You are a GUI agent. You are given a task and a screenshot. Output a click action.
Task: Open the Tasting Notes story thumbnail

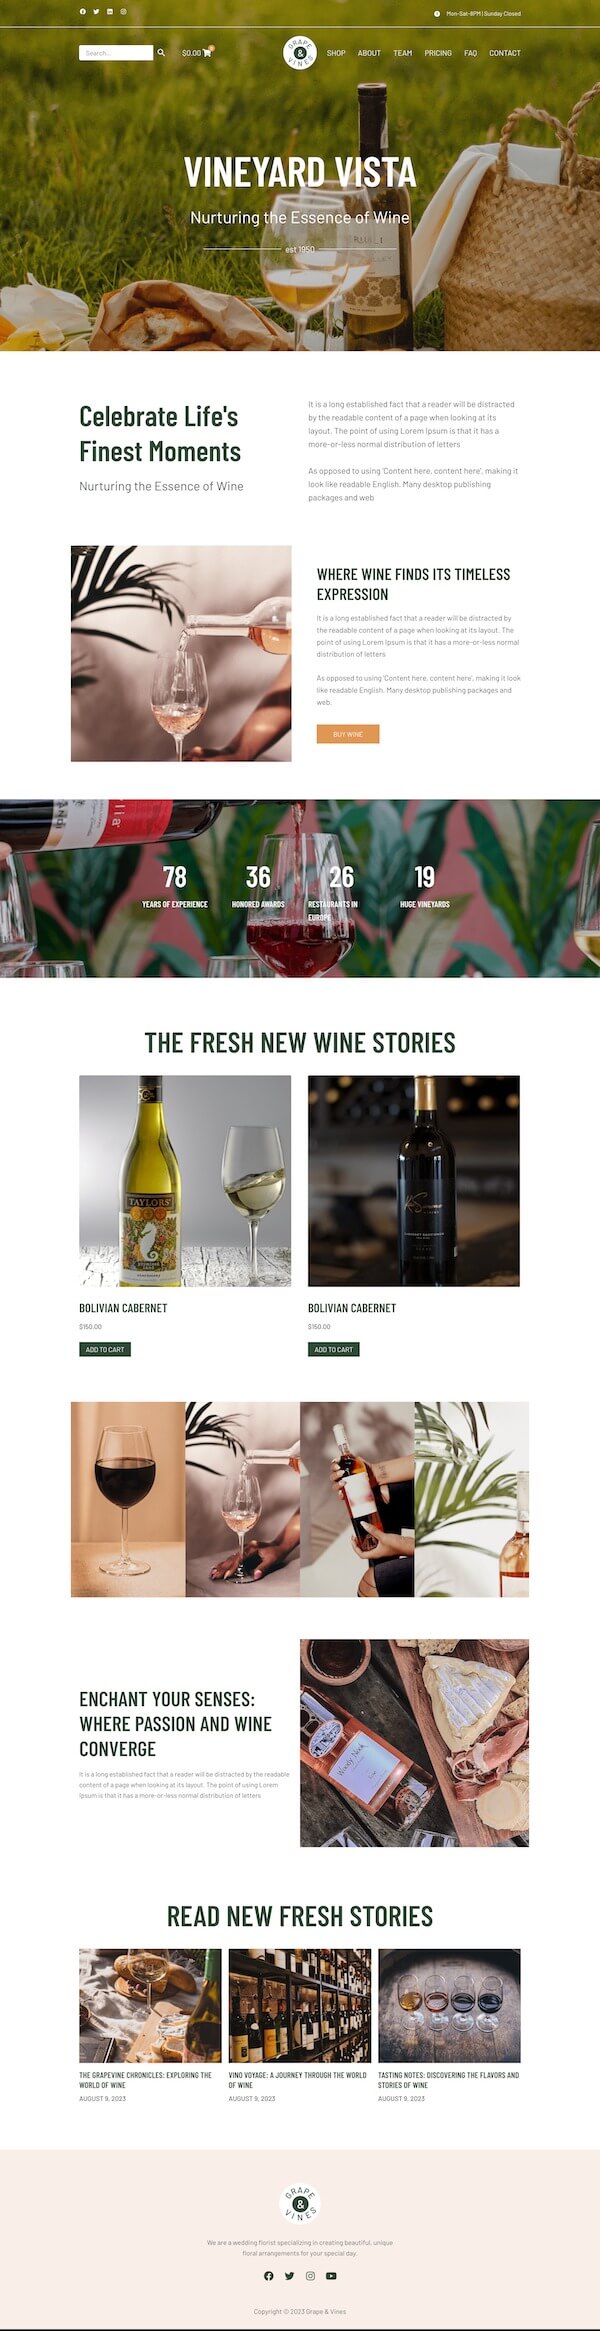(x=449, y=2005)
